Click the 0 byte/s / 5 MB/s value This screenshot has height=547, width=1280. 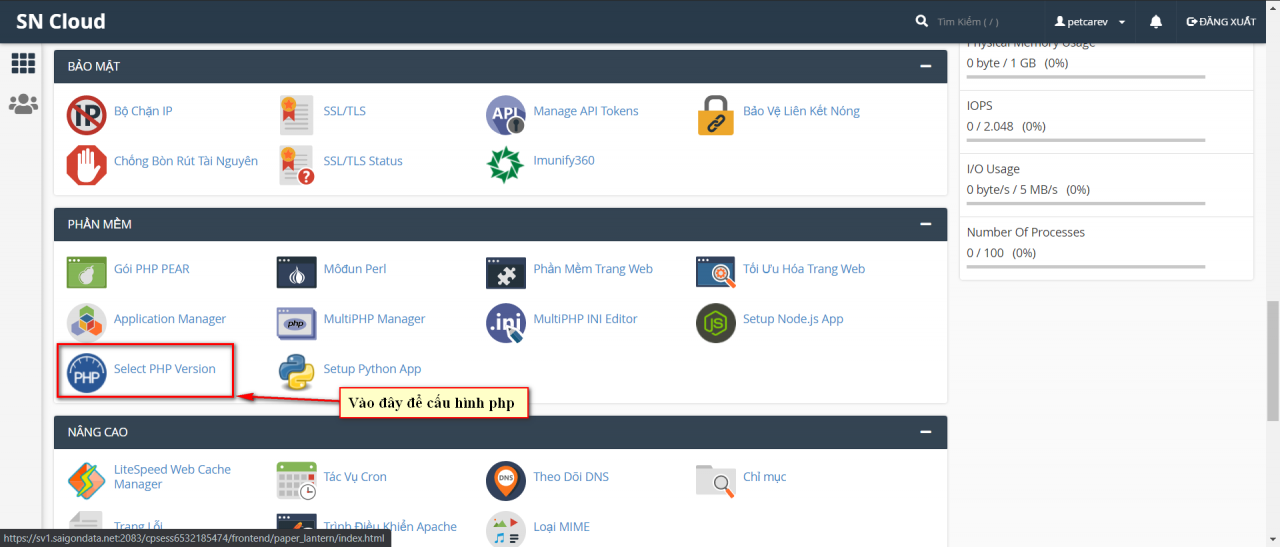[1014, 190]
